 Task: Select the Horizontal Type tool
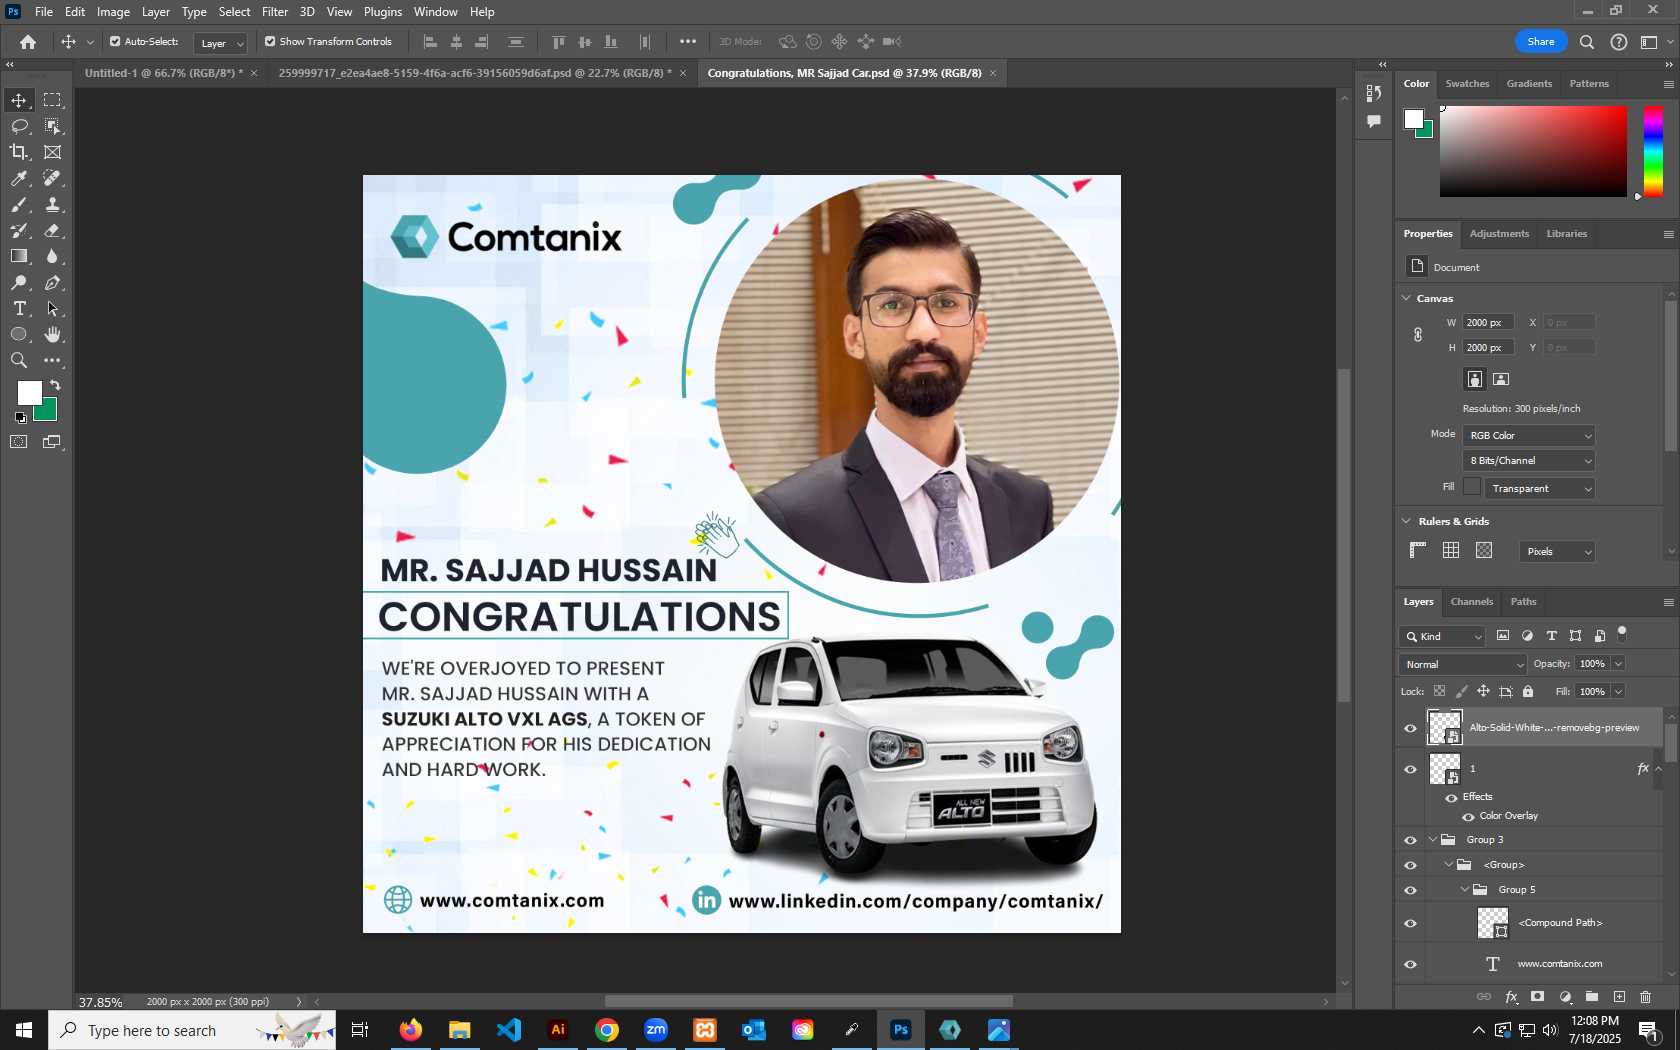coord(19,309)
